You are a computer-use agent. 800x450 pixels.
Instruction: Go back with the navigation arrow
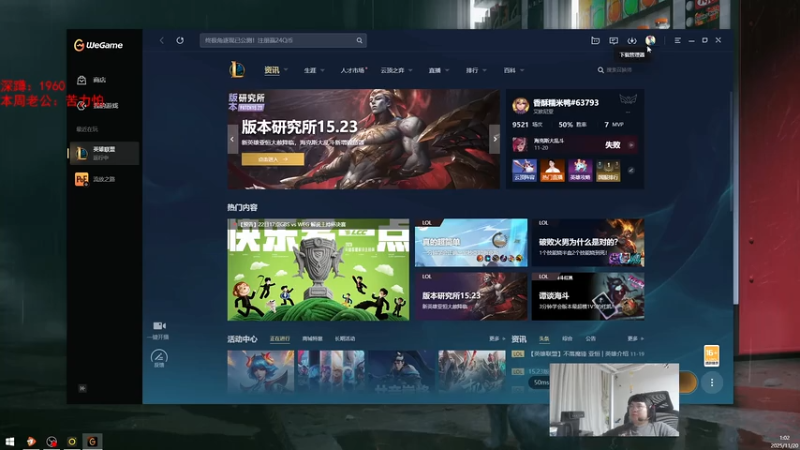pyautogui.click(x=162, y=40)
